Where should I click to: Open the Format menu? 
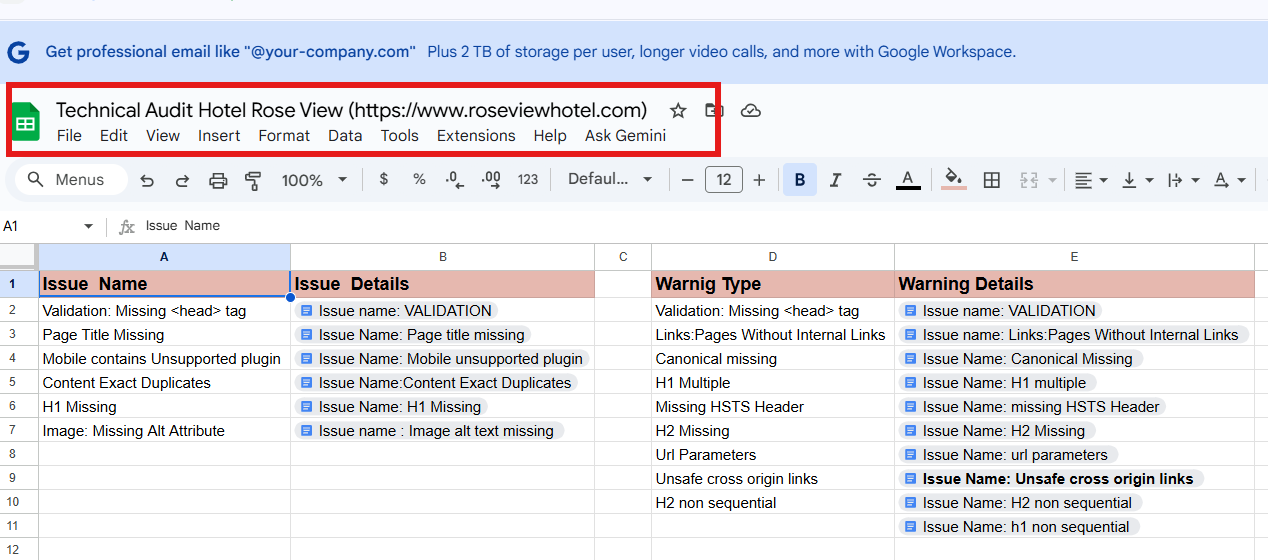point(284,136)
